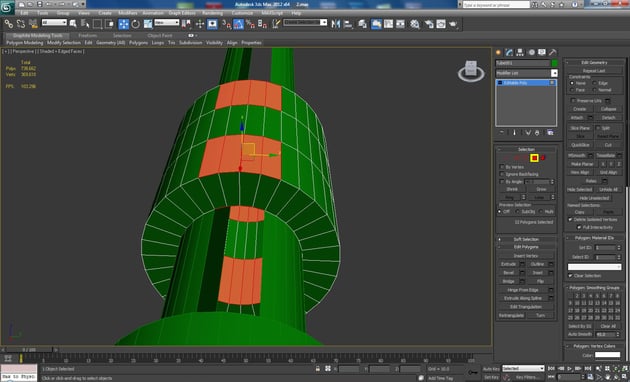
Task: Click the Unlink Selection icon
Action: [x=20, y=24]
